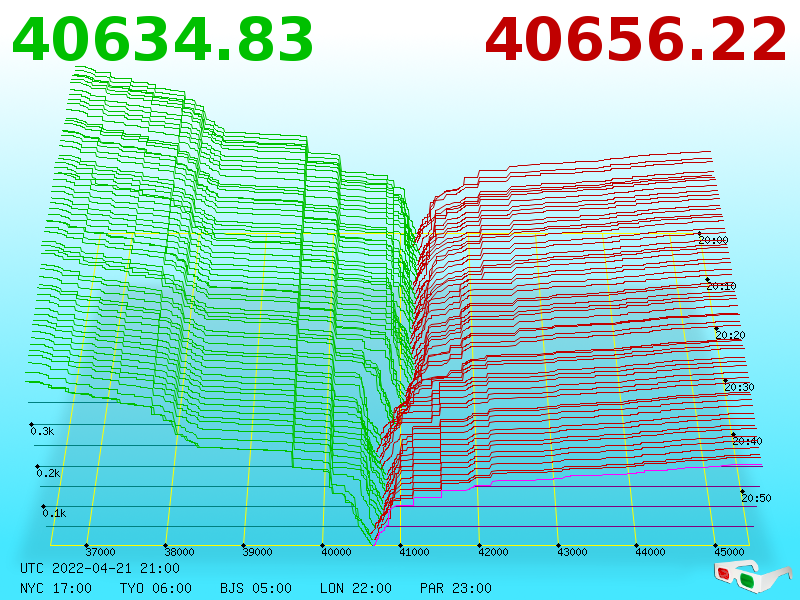Click the 39000 price axis label
The height and width of the screenshot is (600, 800).
coord(257,552)
